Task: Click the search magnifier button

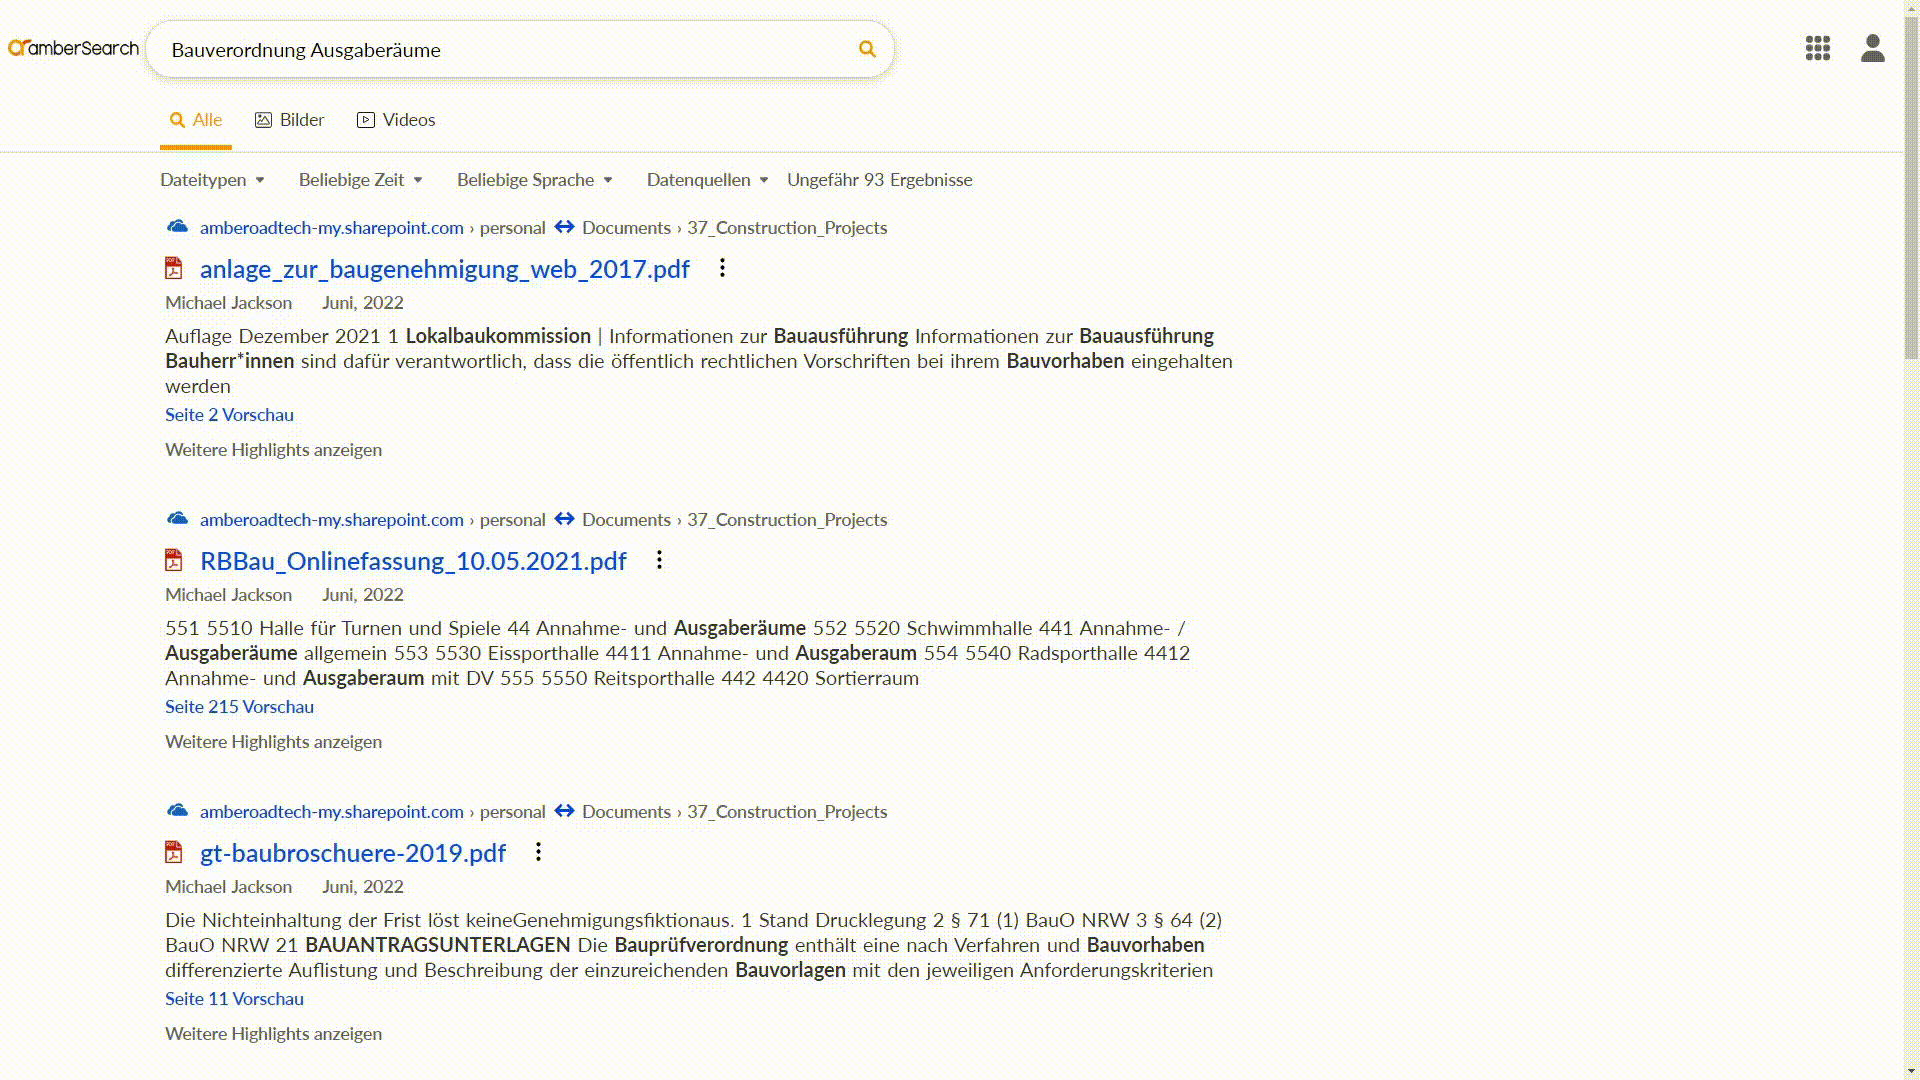Action: click(867, 49)
